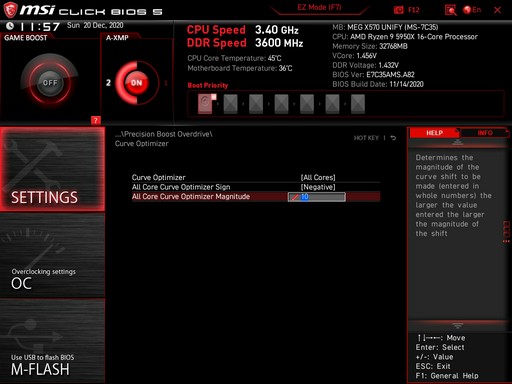512x384 pixels.
Task: Click the VCore 1.456V reading
Action: click(354, 56)
